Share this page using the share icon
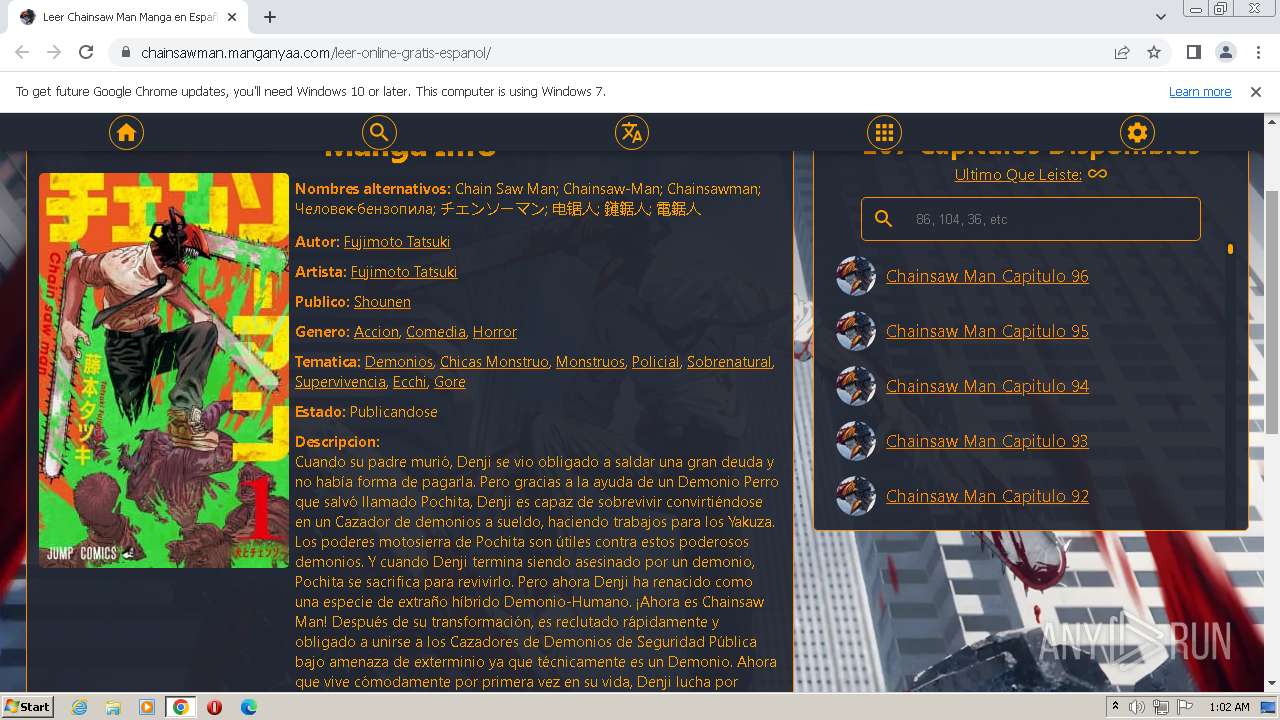The height and width of the screenshot is (720, 1280). coord(1122,52)
